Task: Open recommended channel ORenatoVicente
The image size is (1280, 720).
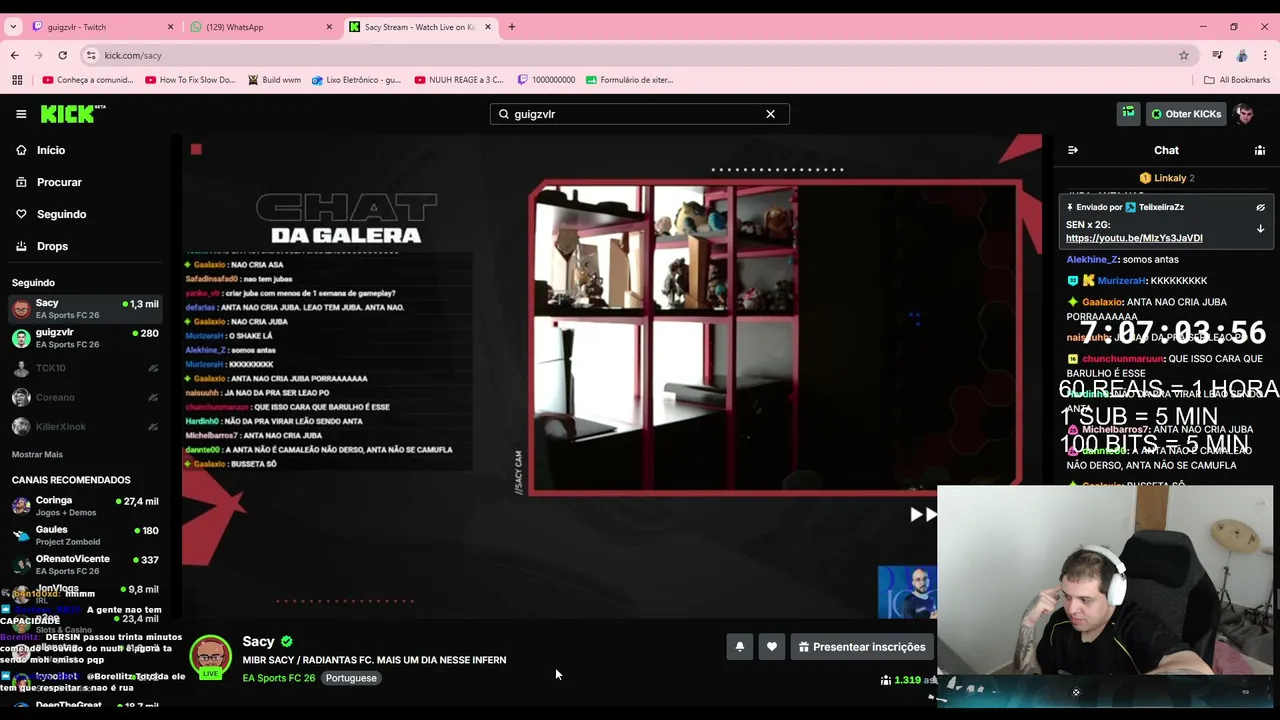Action: [x=85, y=565]
